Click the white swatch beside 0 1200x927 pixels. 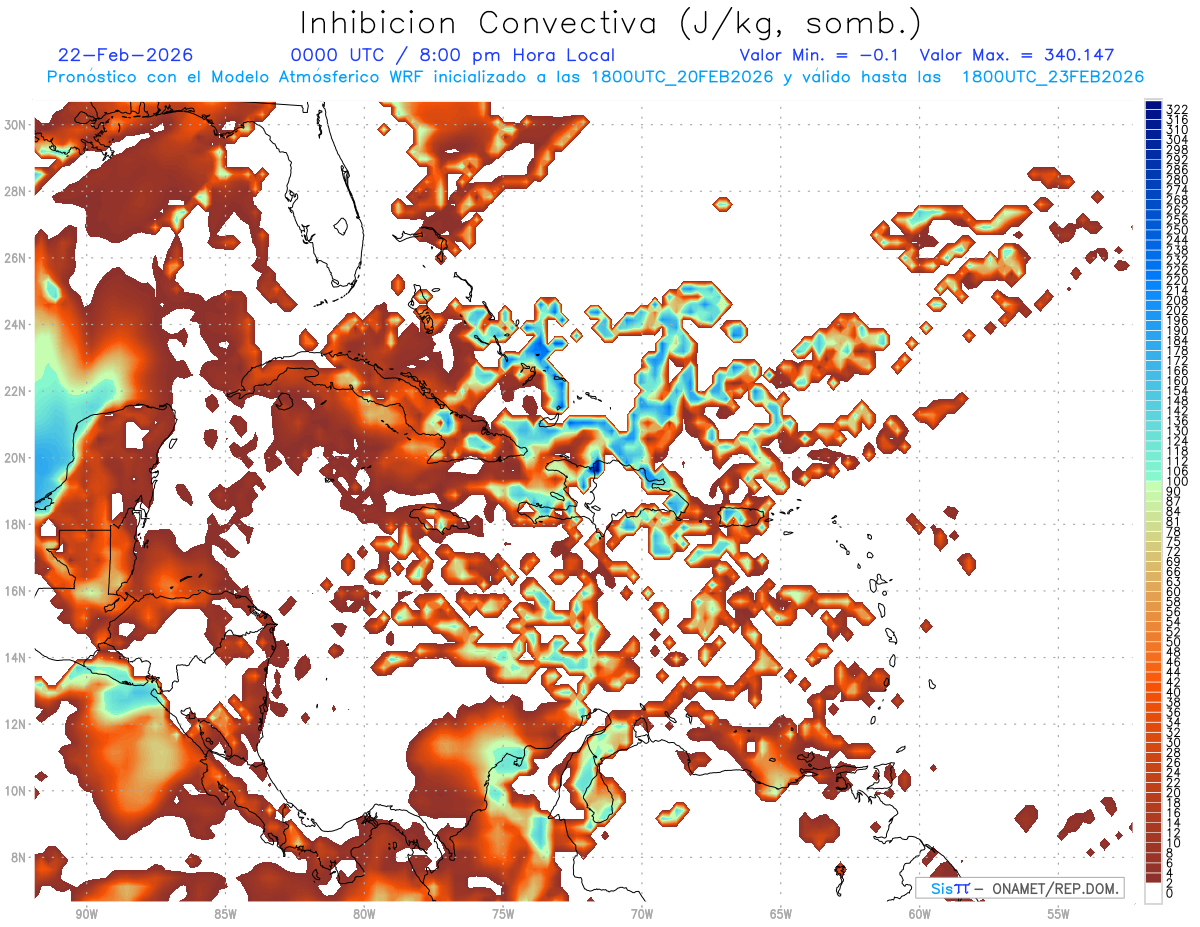point(1153,893)
